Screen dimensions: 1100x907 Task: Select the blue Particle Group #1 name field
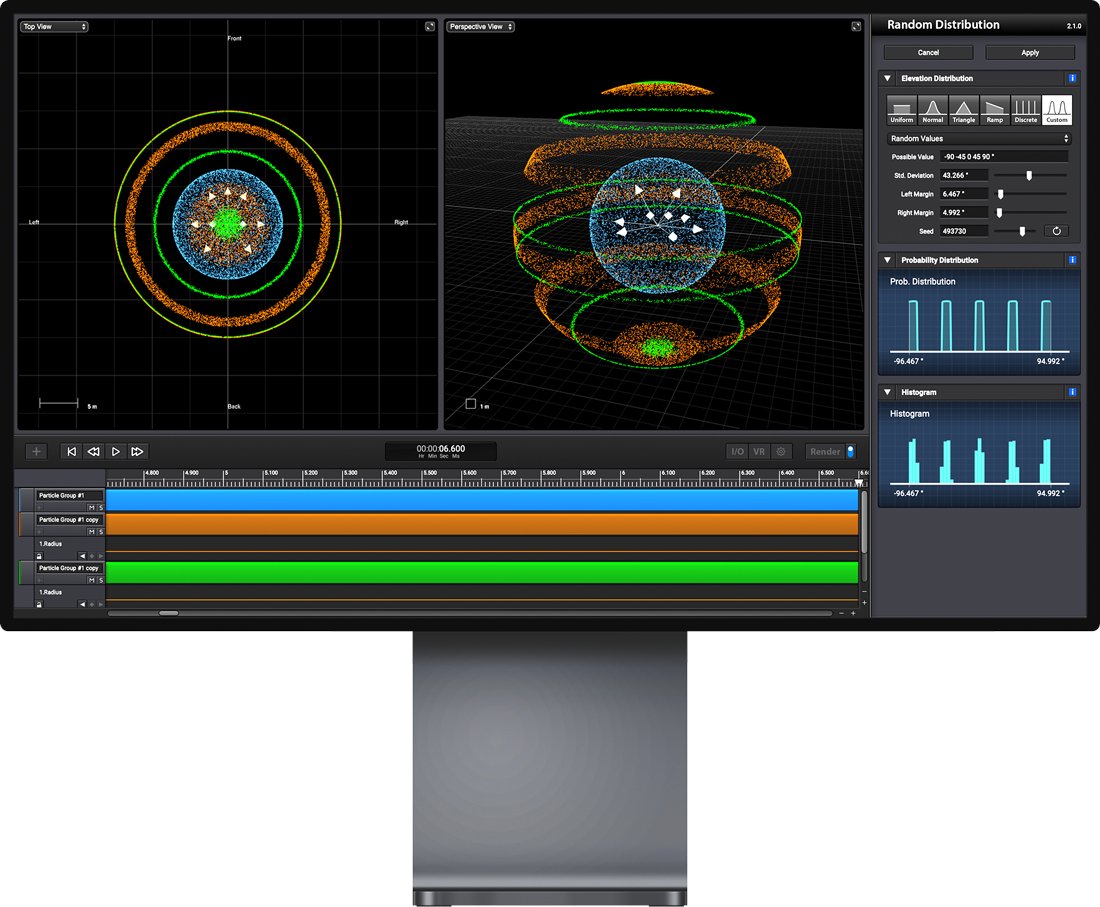click(69, 495)
